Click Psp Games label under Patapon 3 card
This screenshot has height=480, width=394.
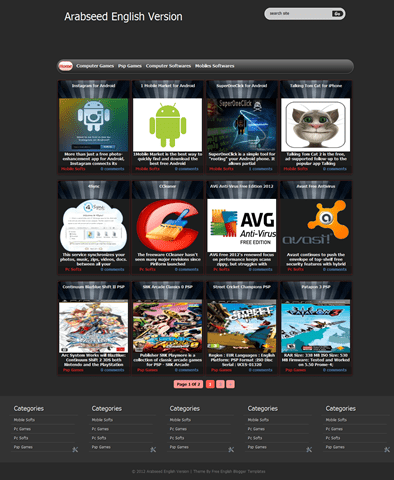click(x=295, y=370)
